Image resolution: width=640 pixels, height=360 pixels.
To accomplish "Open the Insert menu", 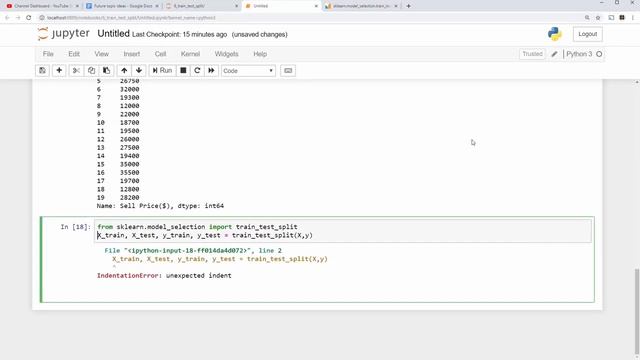I will click(131, 54).
